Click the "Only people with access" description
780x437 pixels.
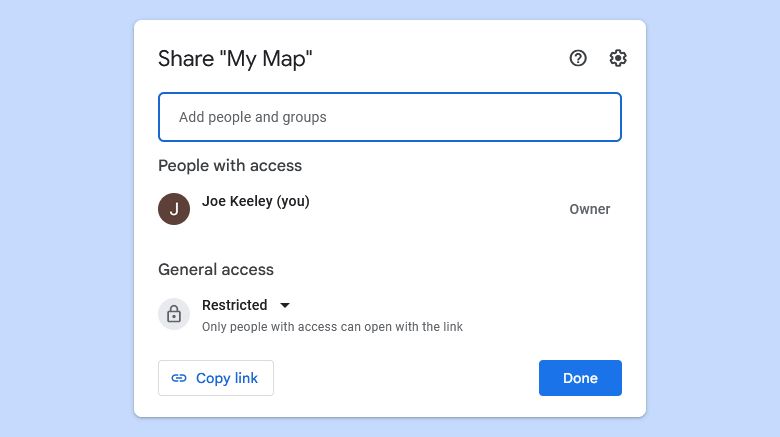(332, 327)
